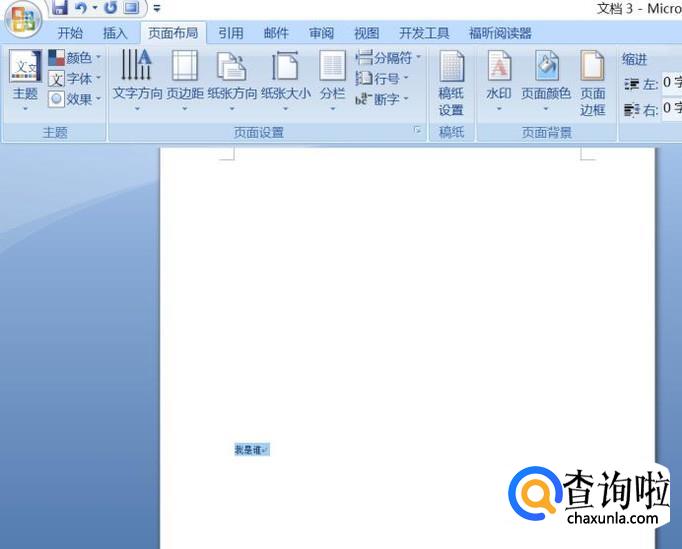Undo the last action
Image resolution: width=682 pixels, height=549 pixels.
click(81, 7)
